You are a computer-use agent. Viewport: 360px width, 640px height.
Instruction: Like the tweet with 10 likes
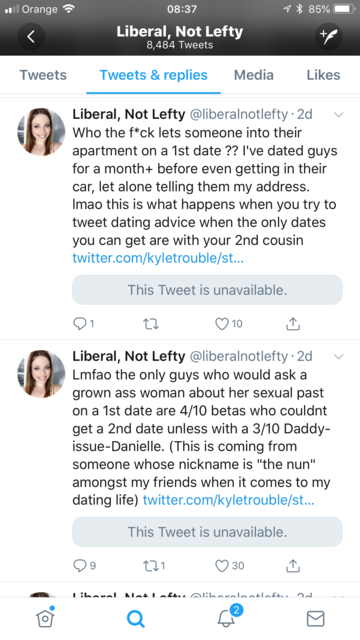229,324
